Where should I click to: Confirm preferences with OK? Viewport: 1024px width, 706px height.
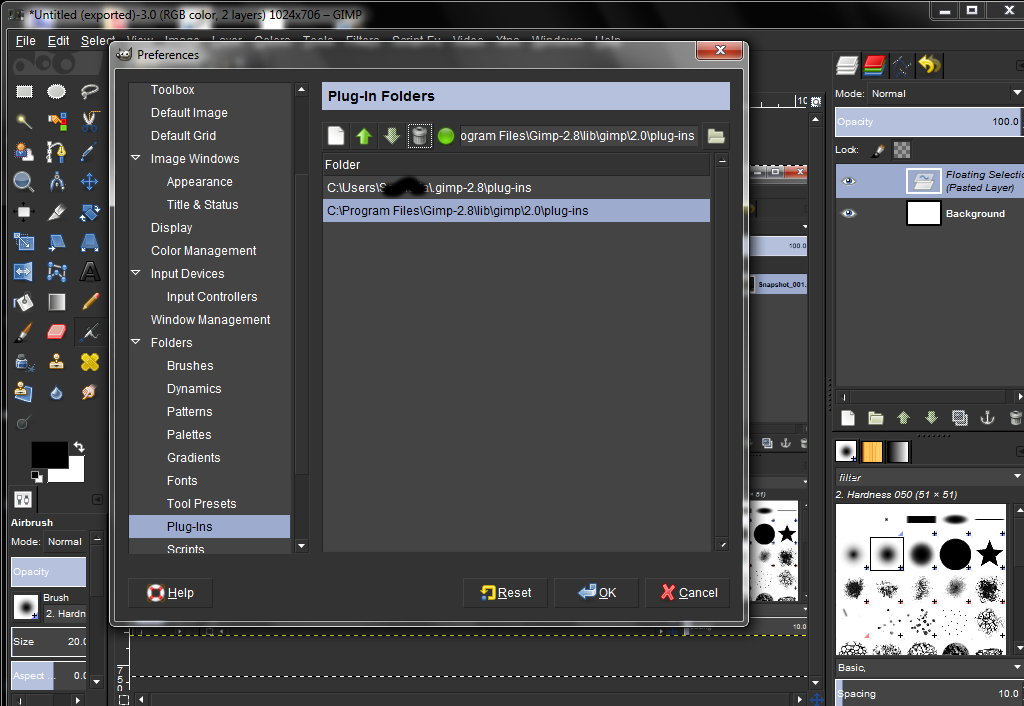point(596,592)
